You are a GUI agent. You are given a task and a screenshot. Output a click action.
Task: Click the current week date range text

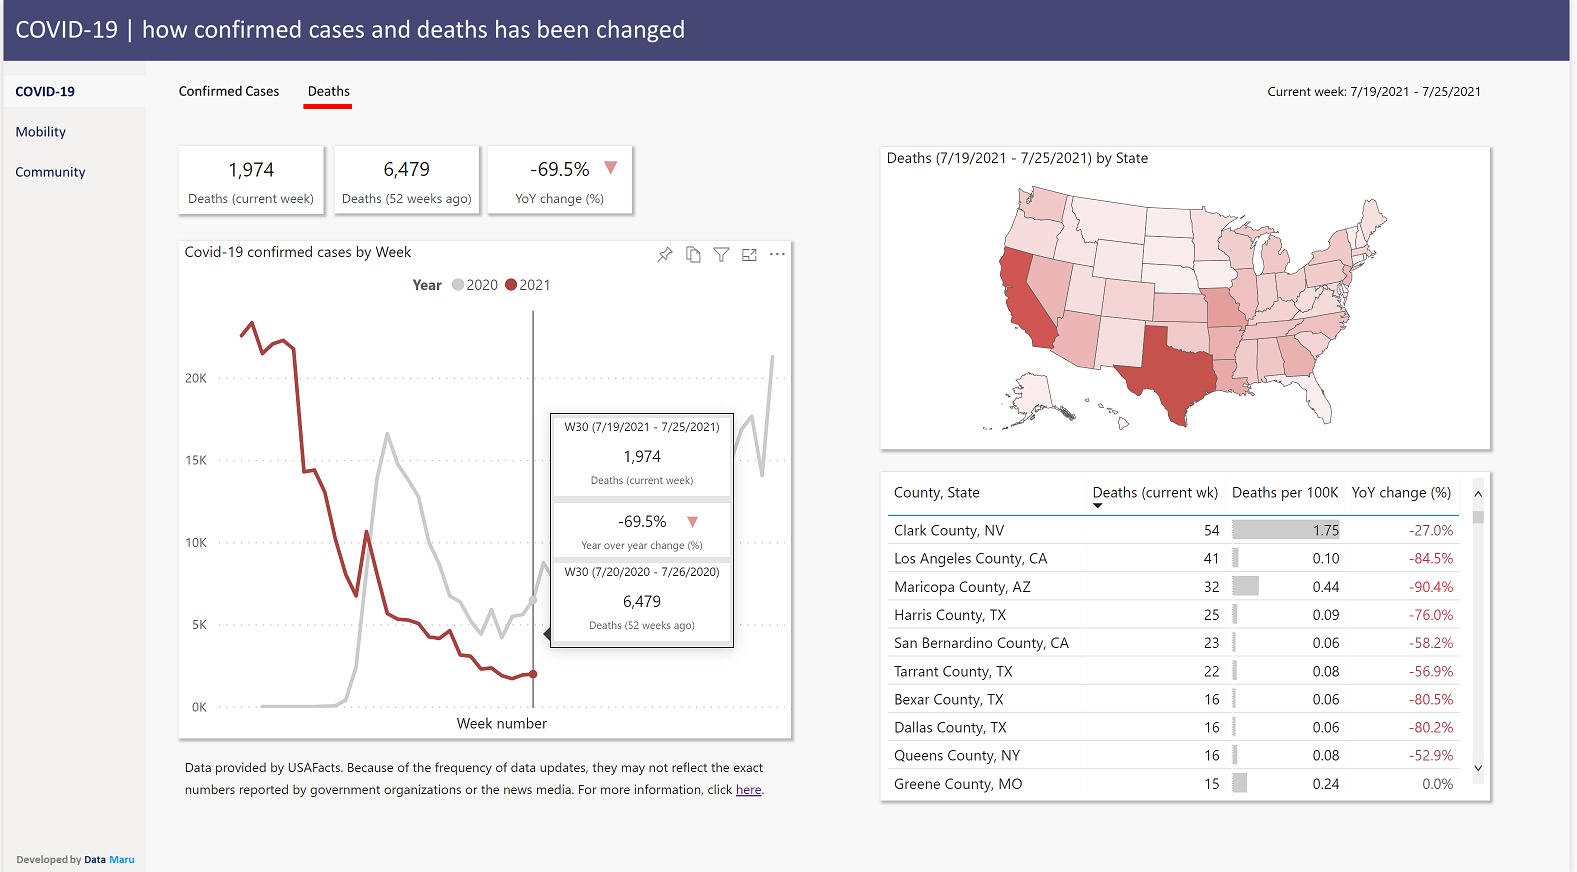coord(1374,92)
